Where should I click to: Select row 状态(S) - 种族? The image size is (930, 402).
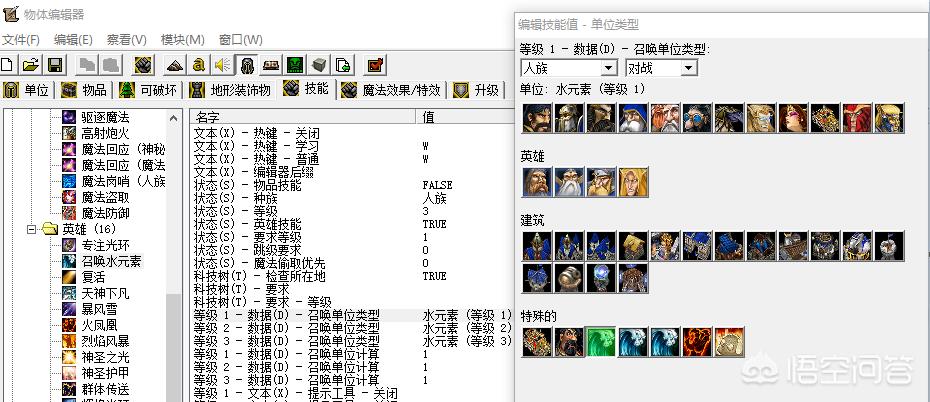[352, 198]
